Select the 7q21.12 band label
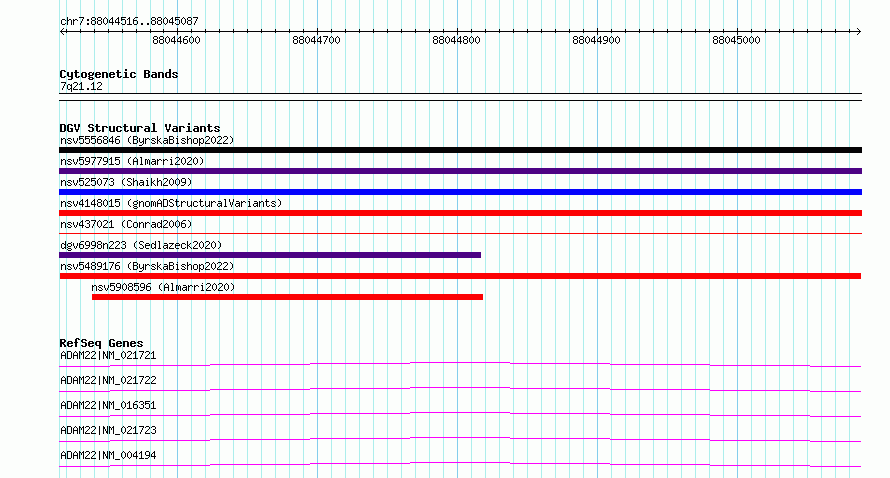Screen dimensions: 890x478 point(81,86)
